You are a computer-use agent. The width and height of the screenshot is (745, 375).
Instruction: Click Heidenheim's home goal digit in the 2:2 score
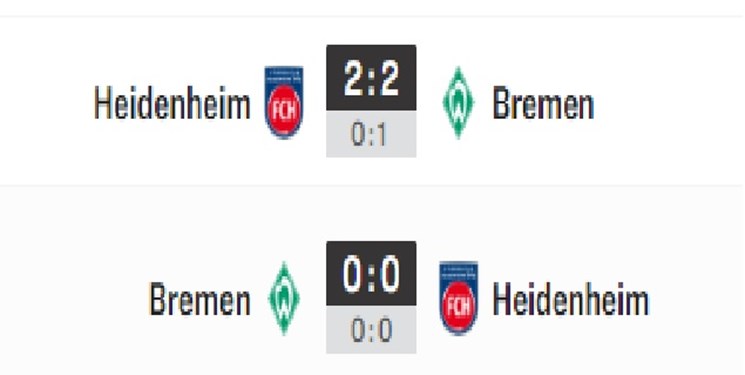353,78
